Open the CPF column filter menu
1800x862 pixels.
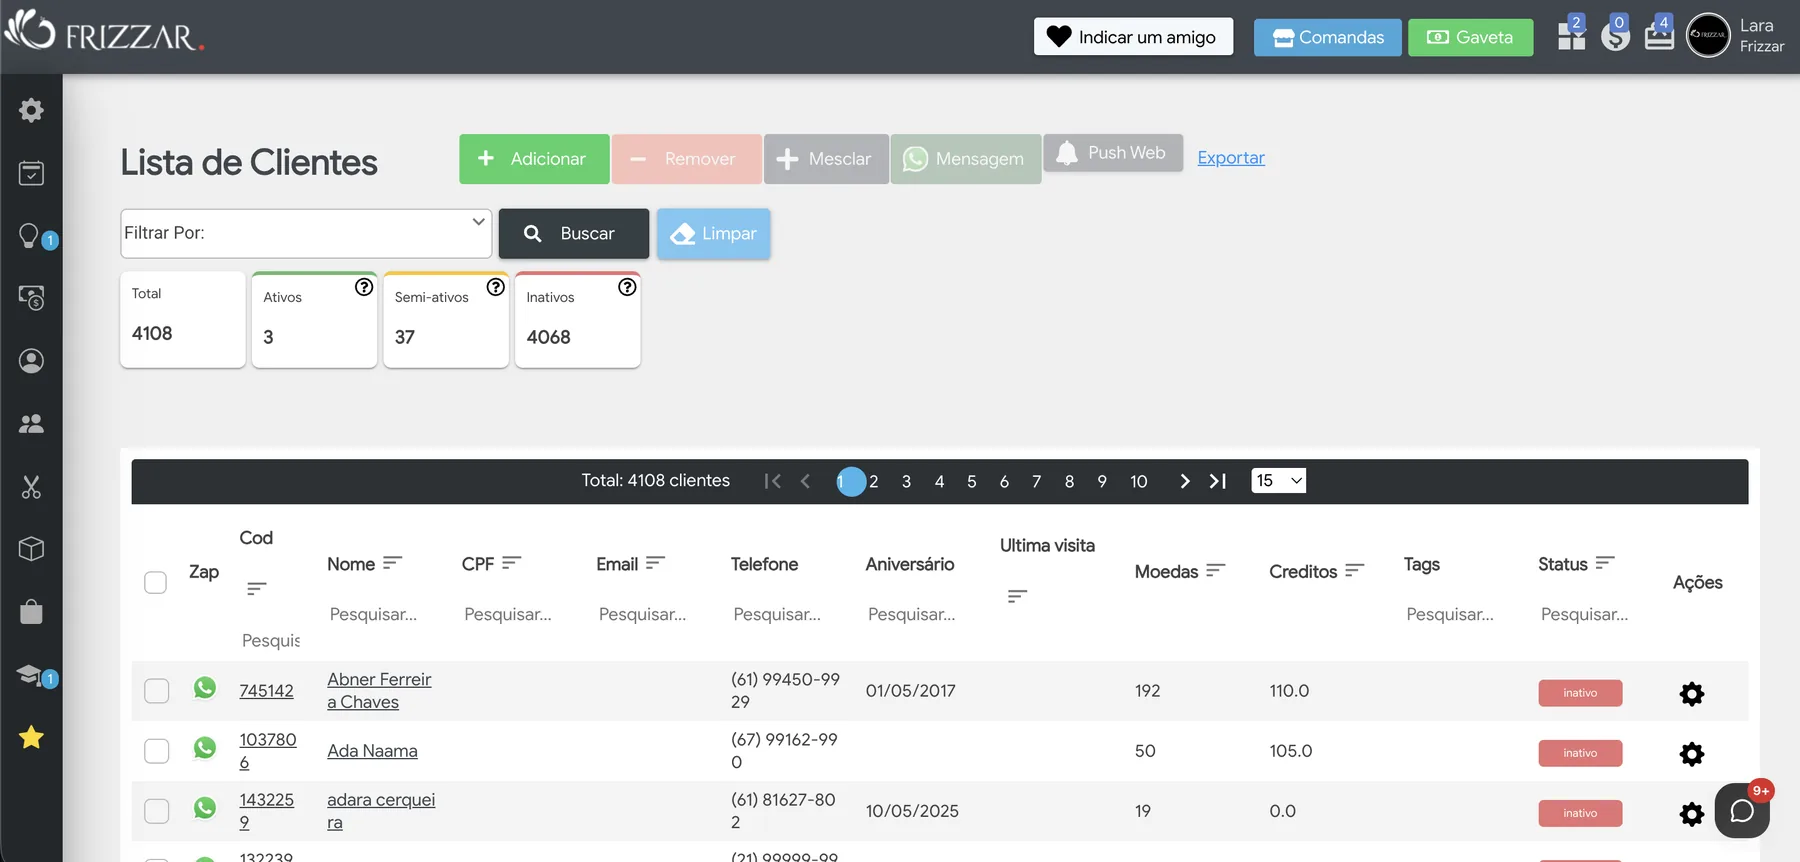click(511, 563)
